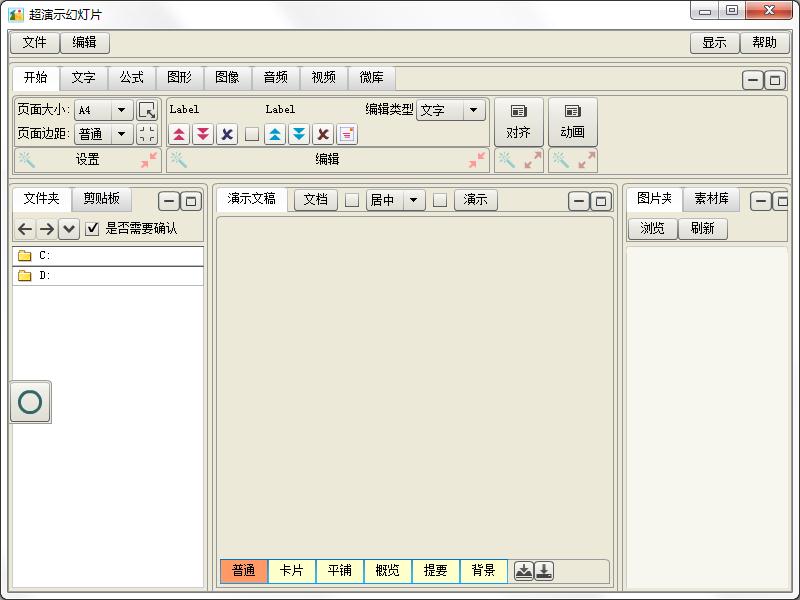The image size is (800, 600).
Task: Tick the checkbox next to 演示 button
Action: (440, 200)
